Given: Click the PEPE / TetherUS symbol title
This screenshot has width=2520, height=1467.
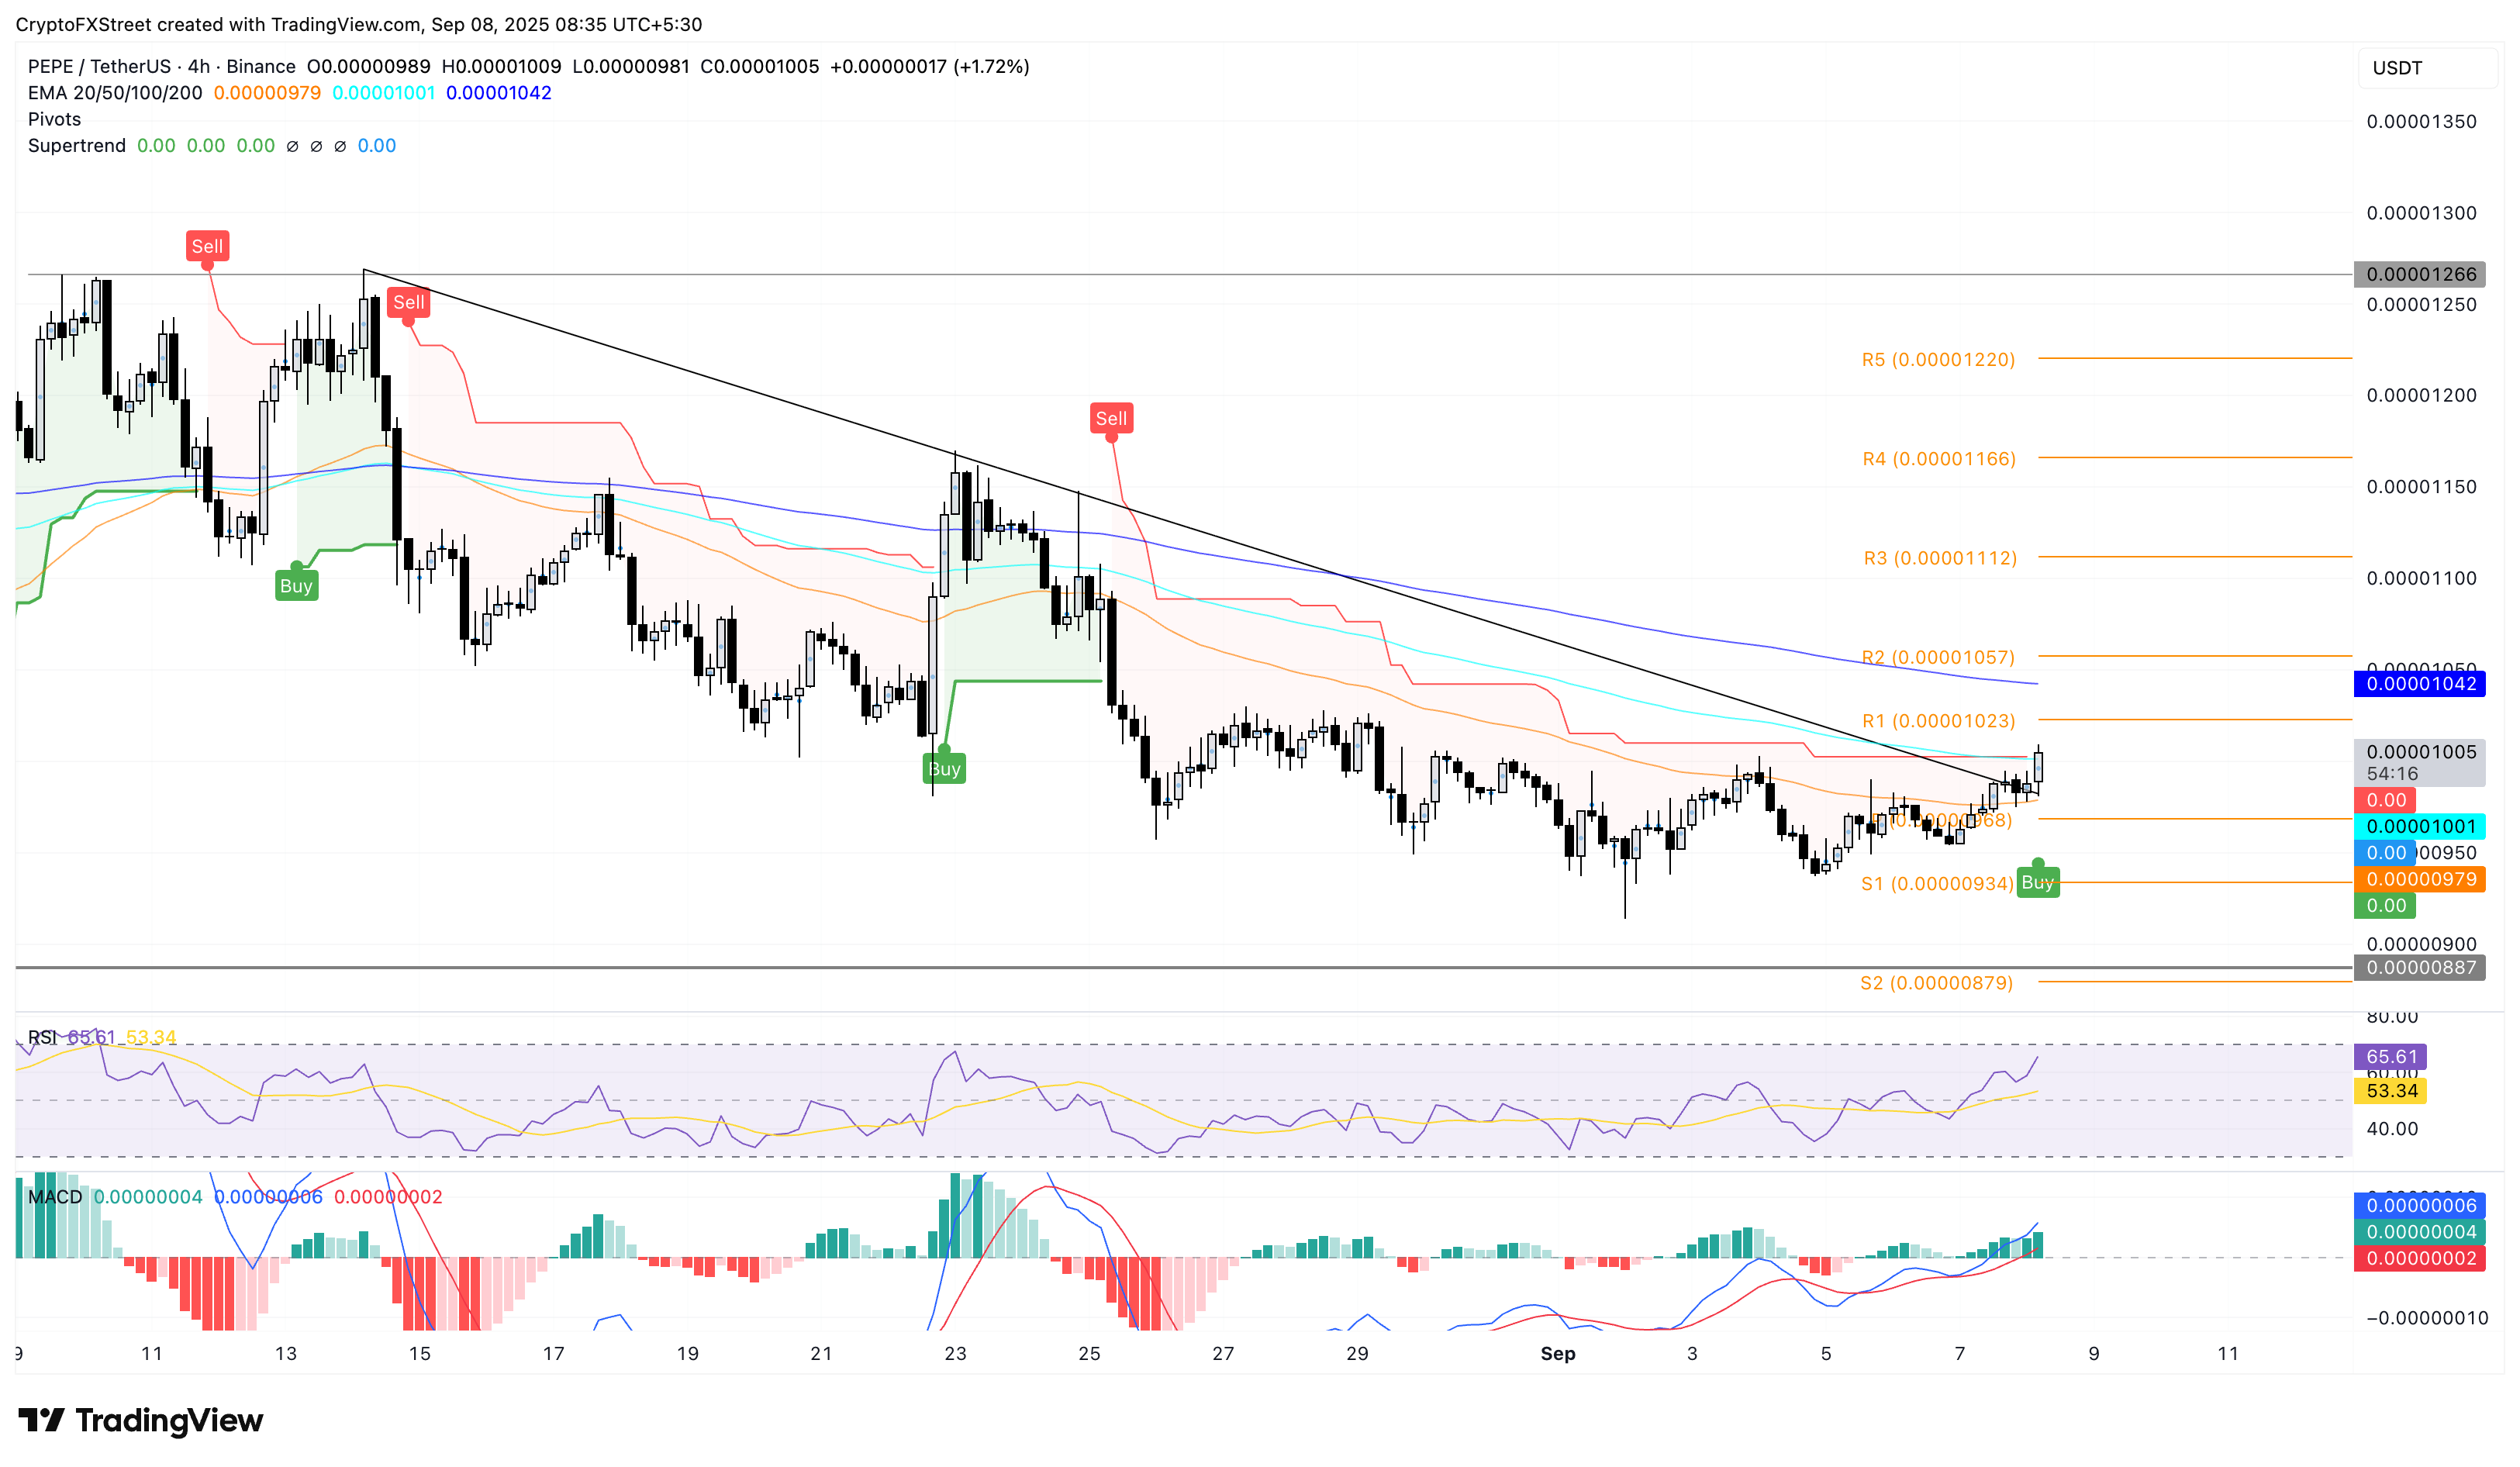Looking at the screenshot, I should pyautogui.click(x=99, y=66).
